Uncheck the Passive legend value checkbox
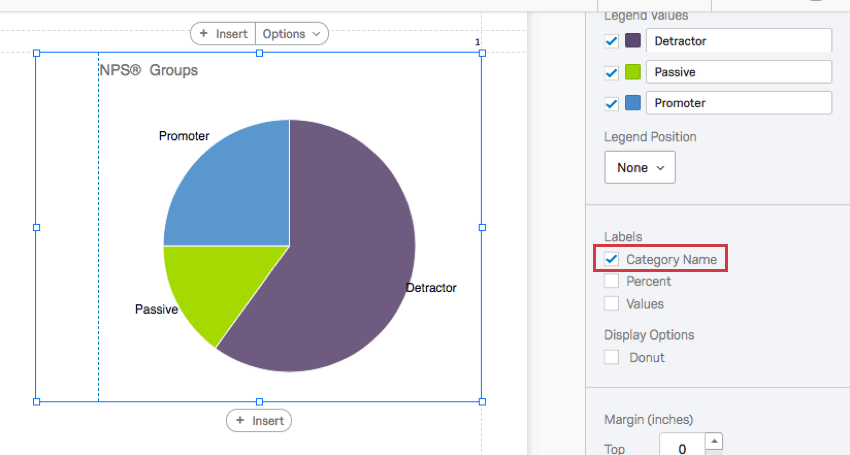 click(611, 73)
